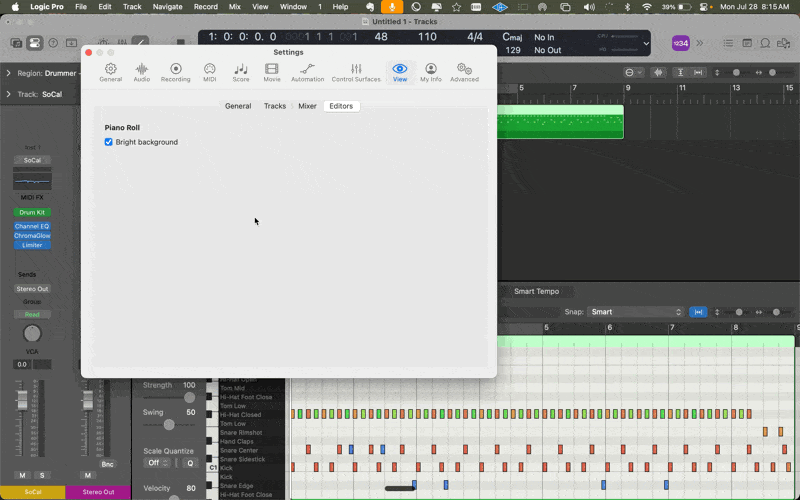Image resolution: width=800 pixels, height=500 pixels.
Task: Uncheck the Bright background checkbox
Action: pos(109,142)
